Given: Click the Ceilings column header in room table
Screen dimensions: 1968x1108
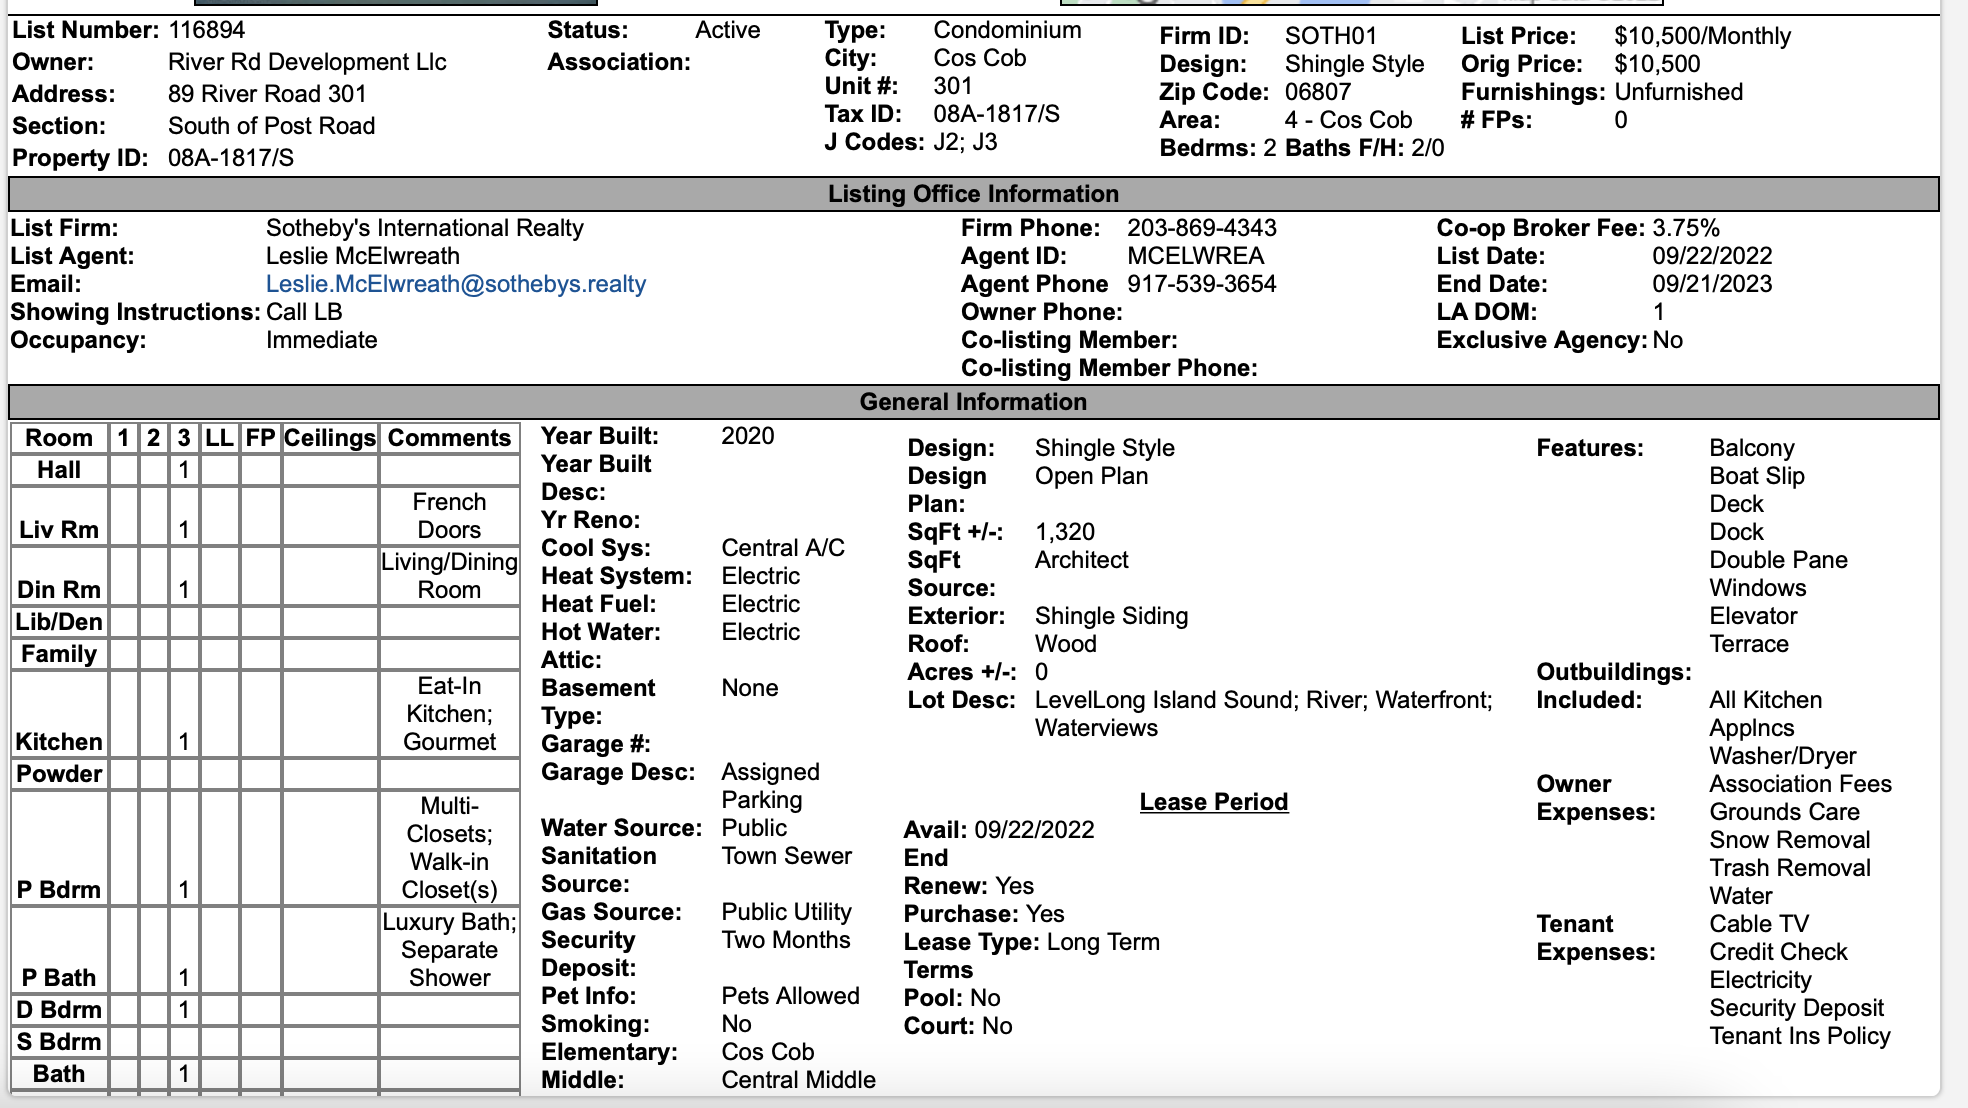Looking at the screenshot, I should pyautogui.click(x=329, y=438).
